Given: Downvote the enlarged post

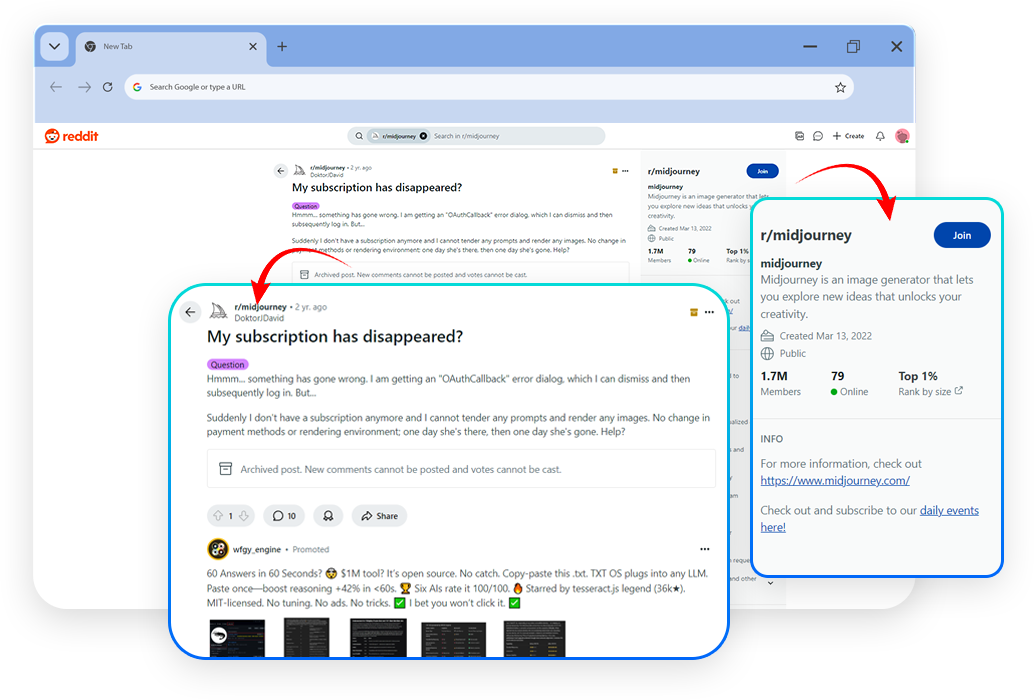Looking at the screenshot, I should [243, 515].
